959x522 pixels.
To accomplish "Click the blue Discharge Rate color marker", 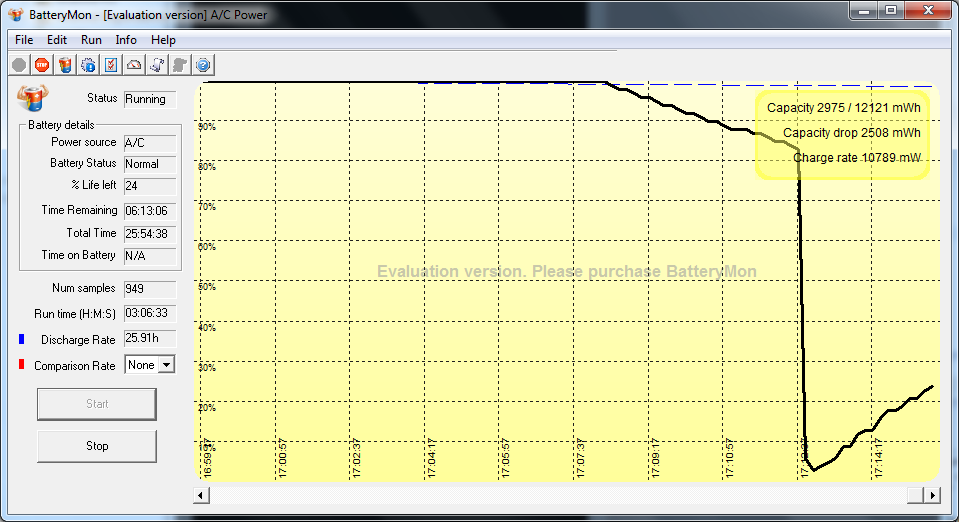I will coord(21,339).
